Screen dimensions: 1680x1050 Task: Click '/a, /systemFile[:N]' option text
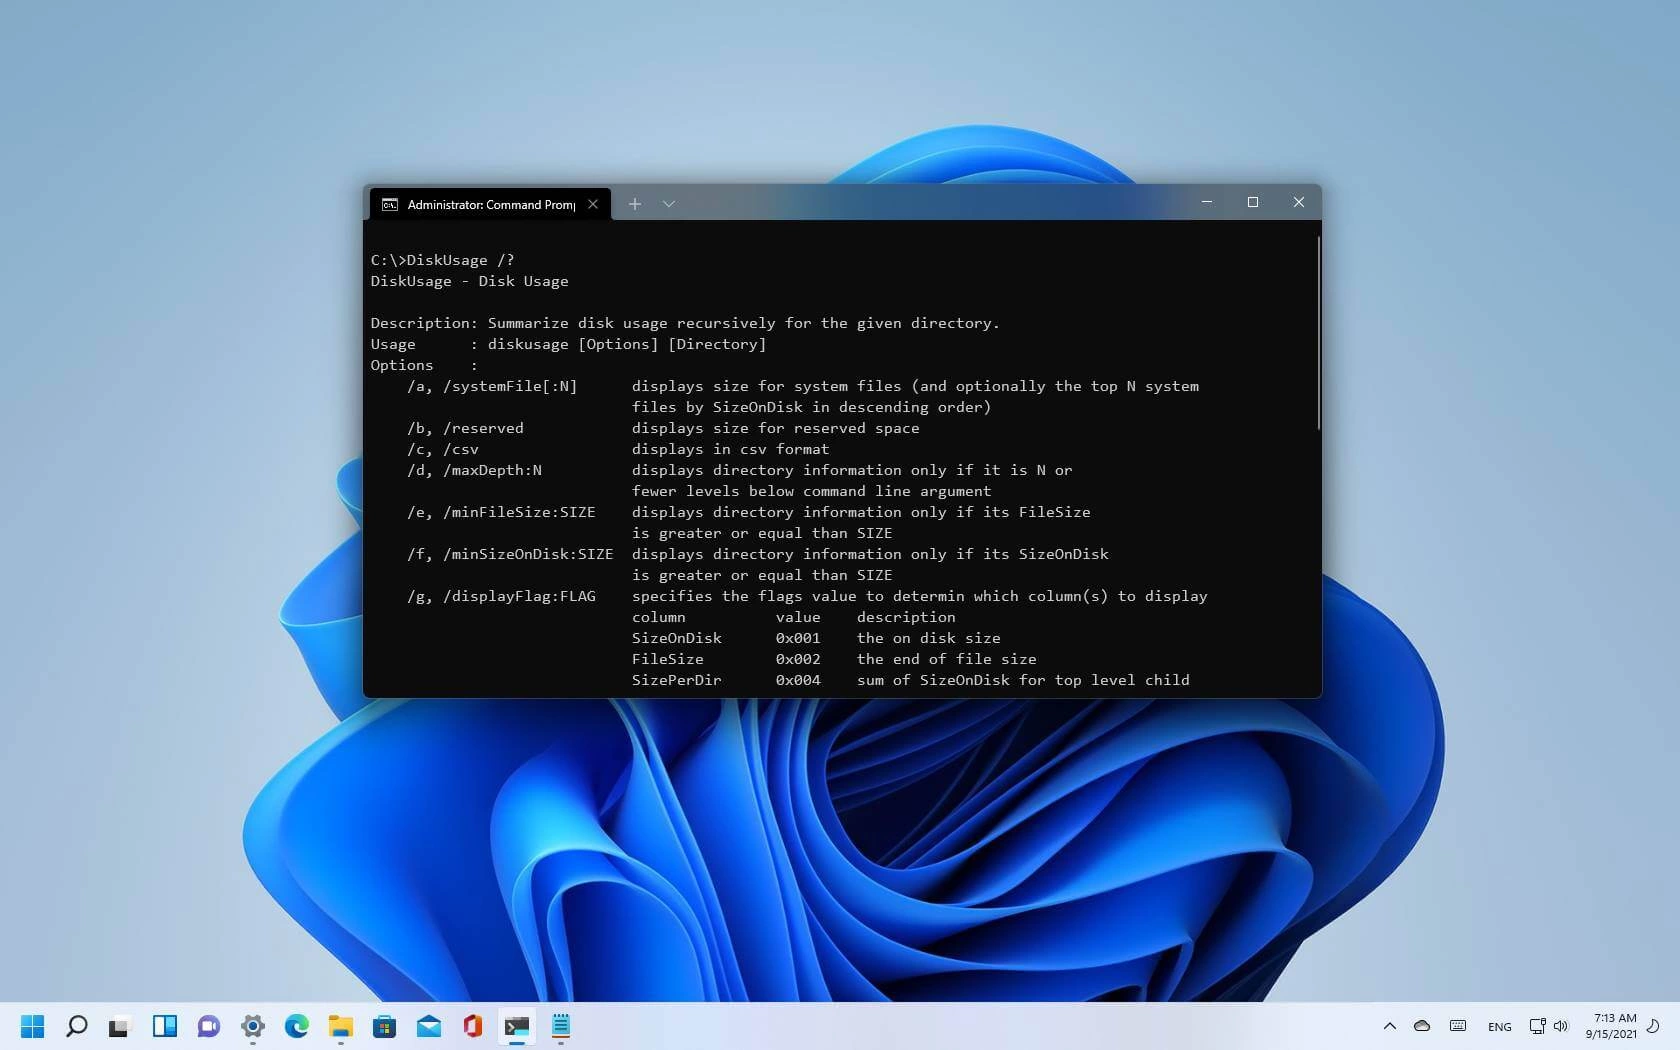(492, 386)
